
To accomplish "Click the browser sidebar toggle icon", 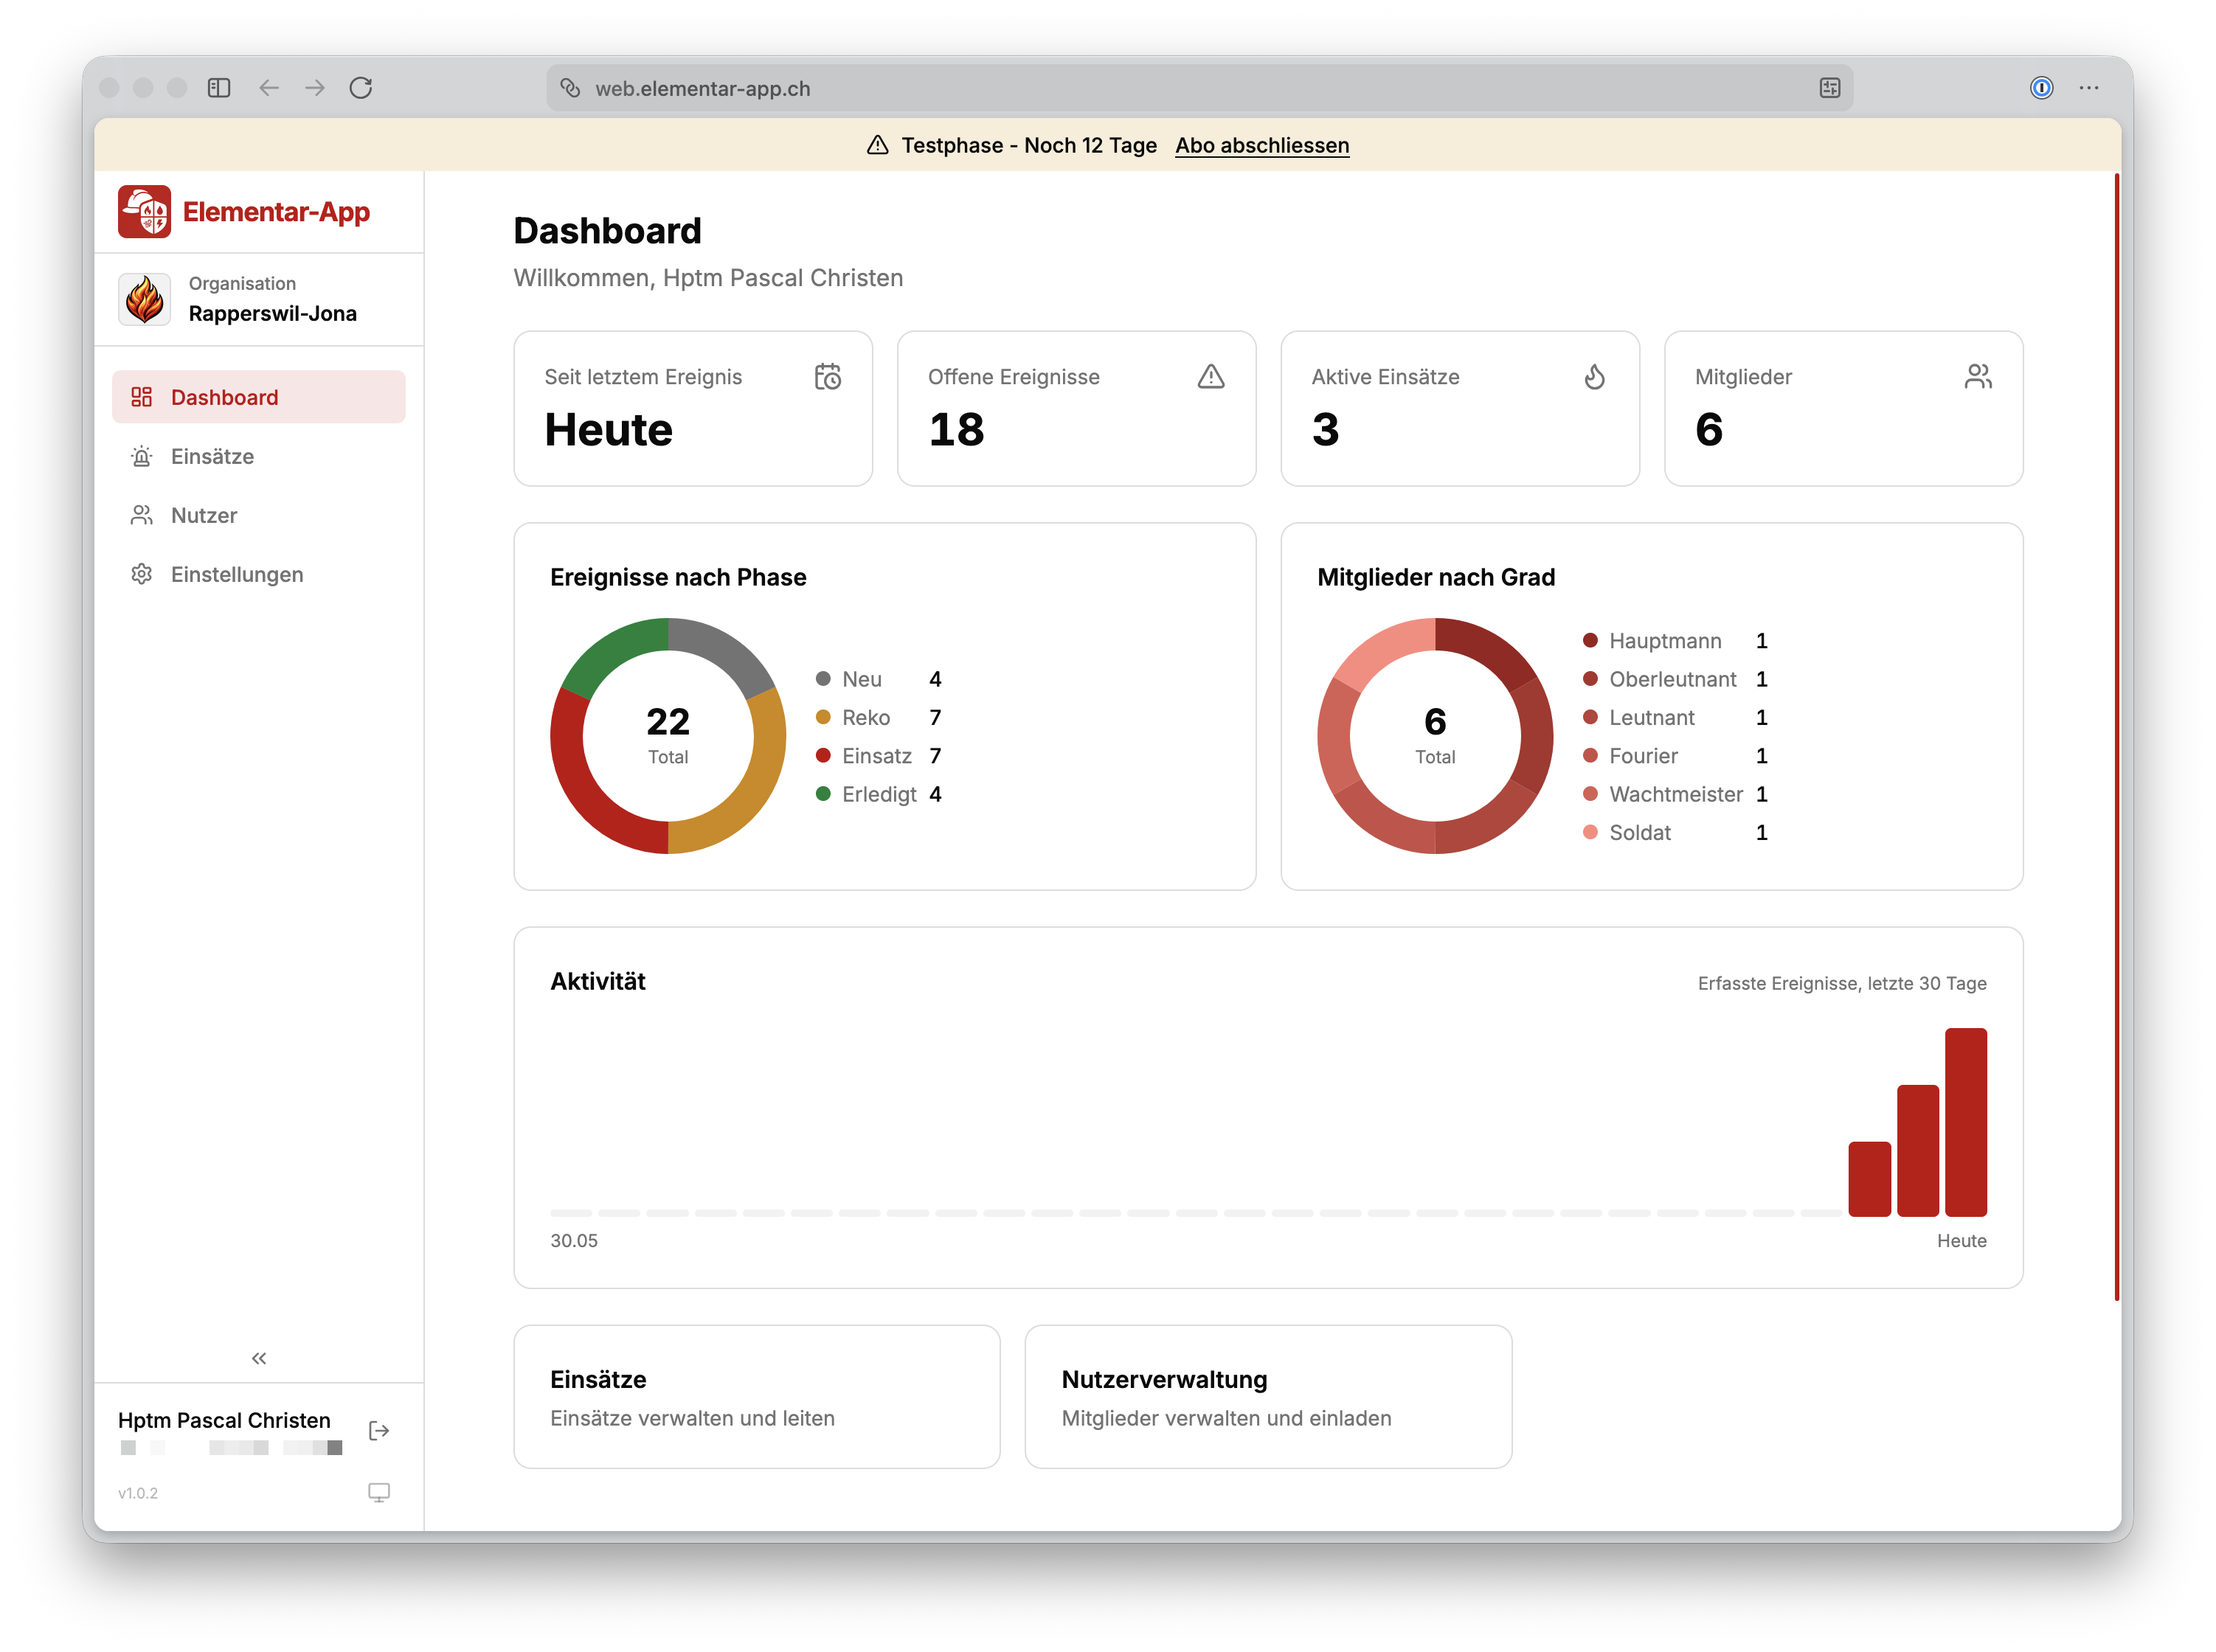I will tap(219, 88).
